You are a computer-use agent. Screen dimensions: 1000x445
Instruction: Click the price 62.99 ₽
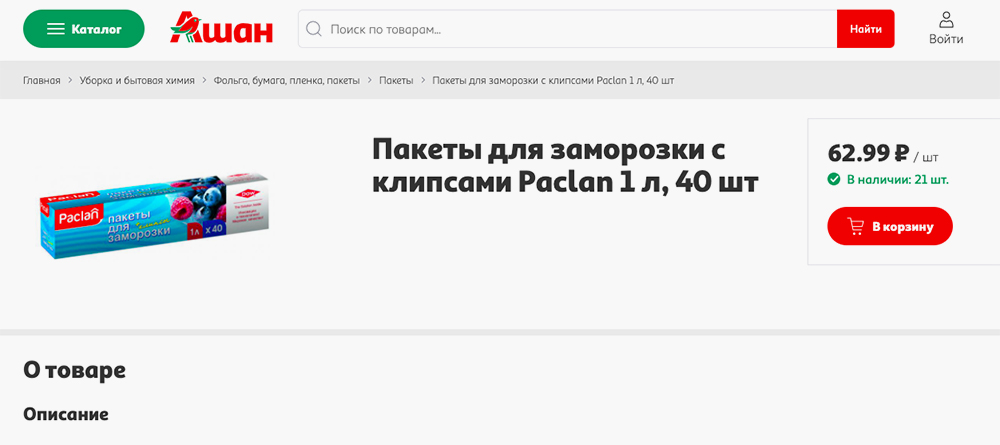coord(867,153)
